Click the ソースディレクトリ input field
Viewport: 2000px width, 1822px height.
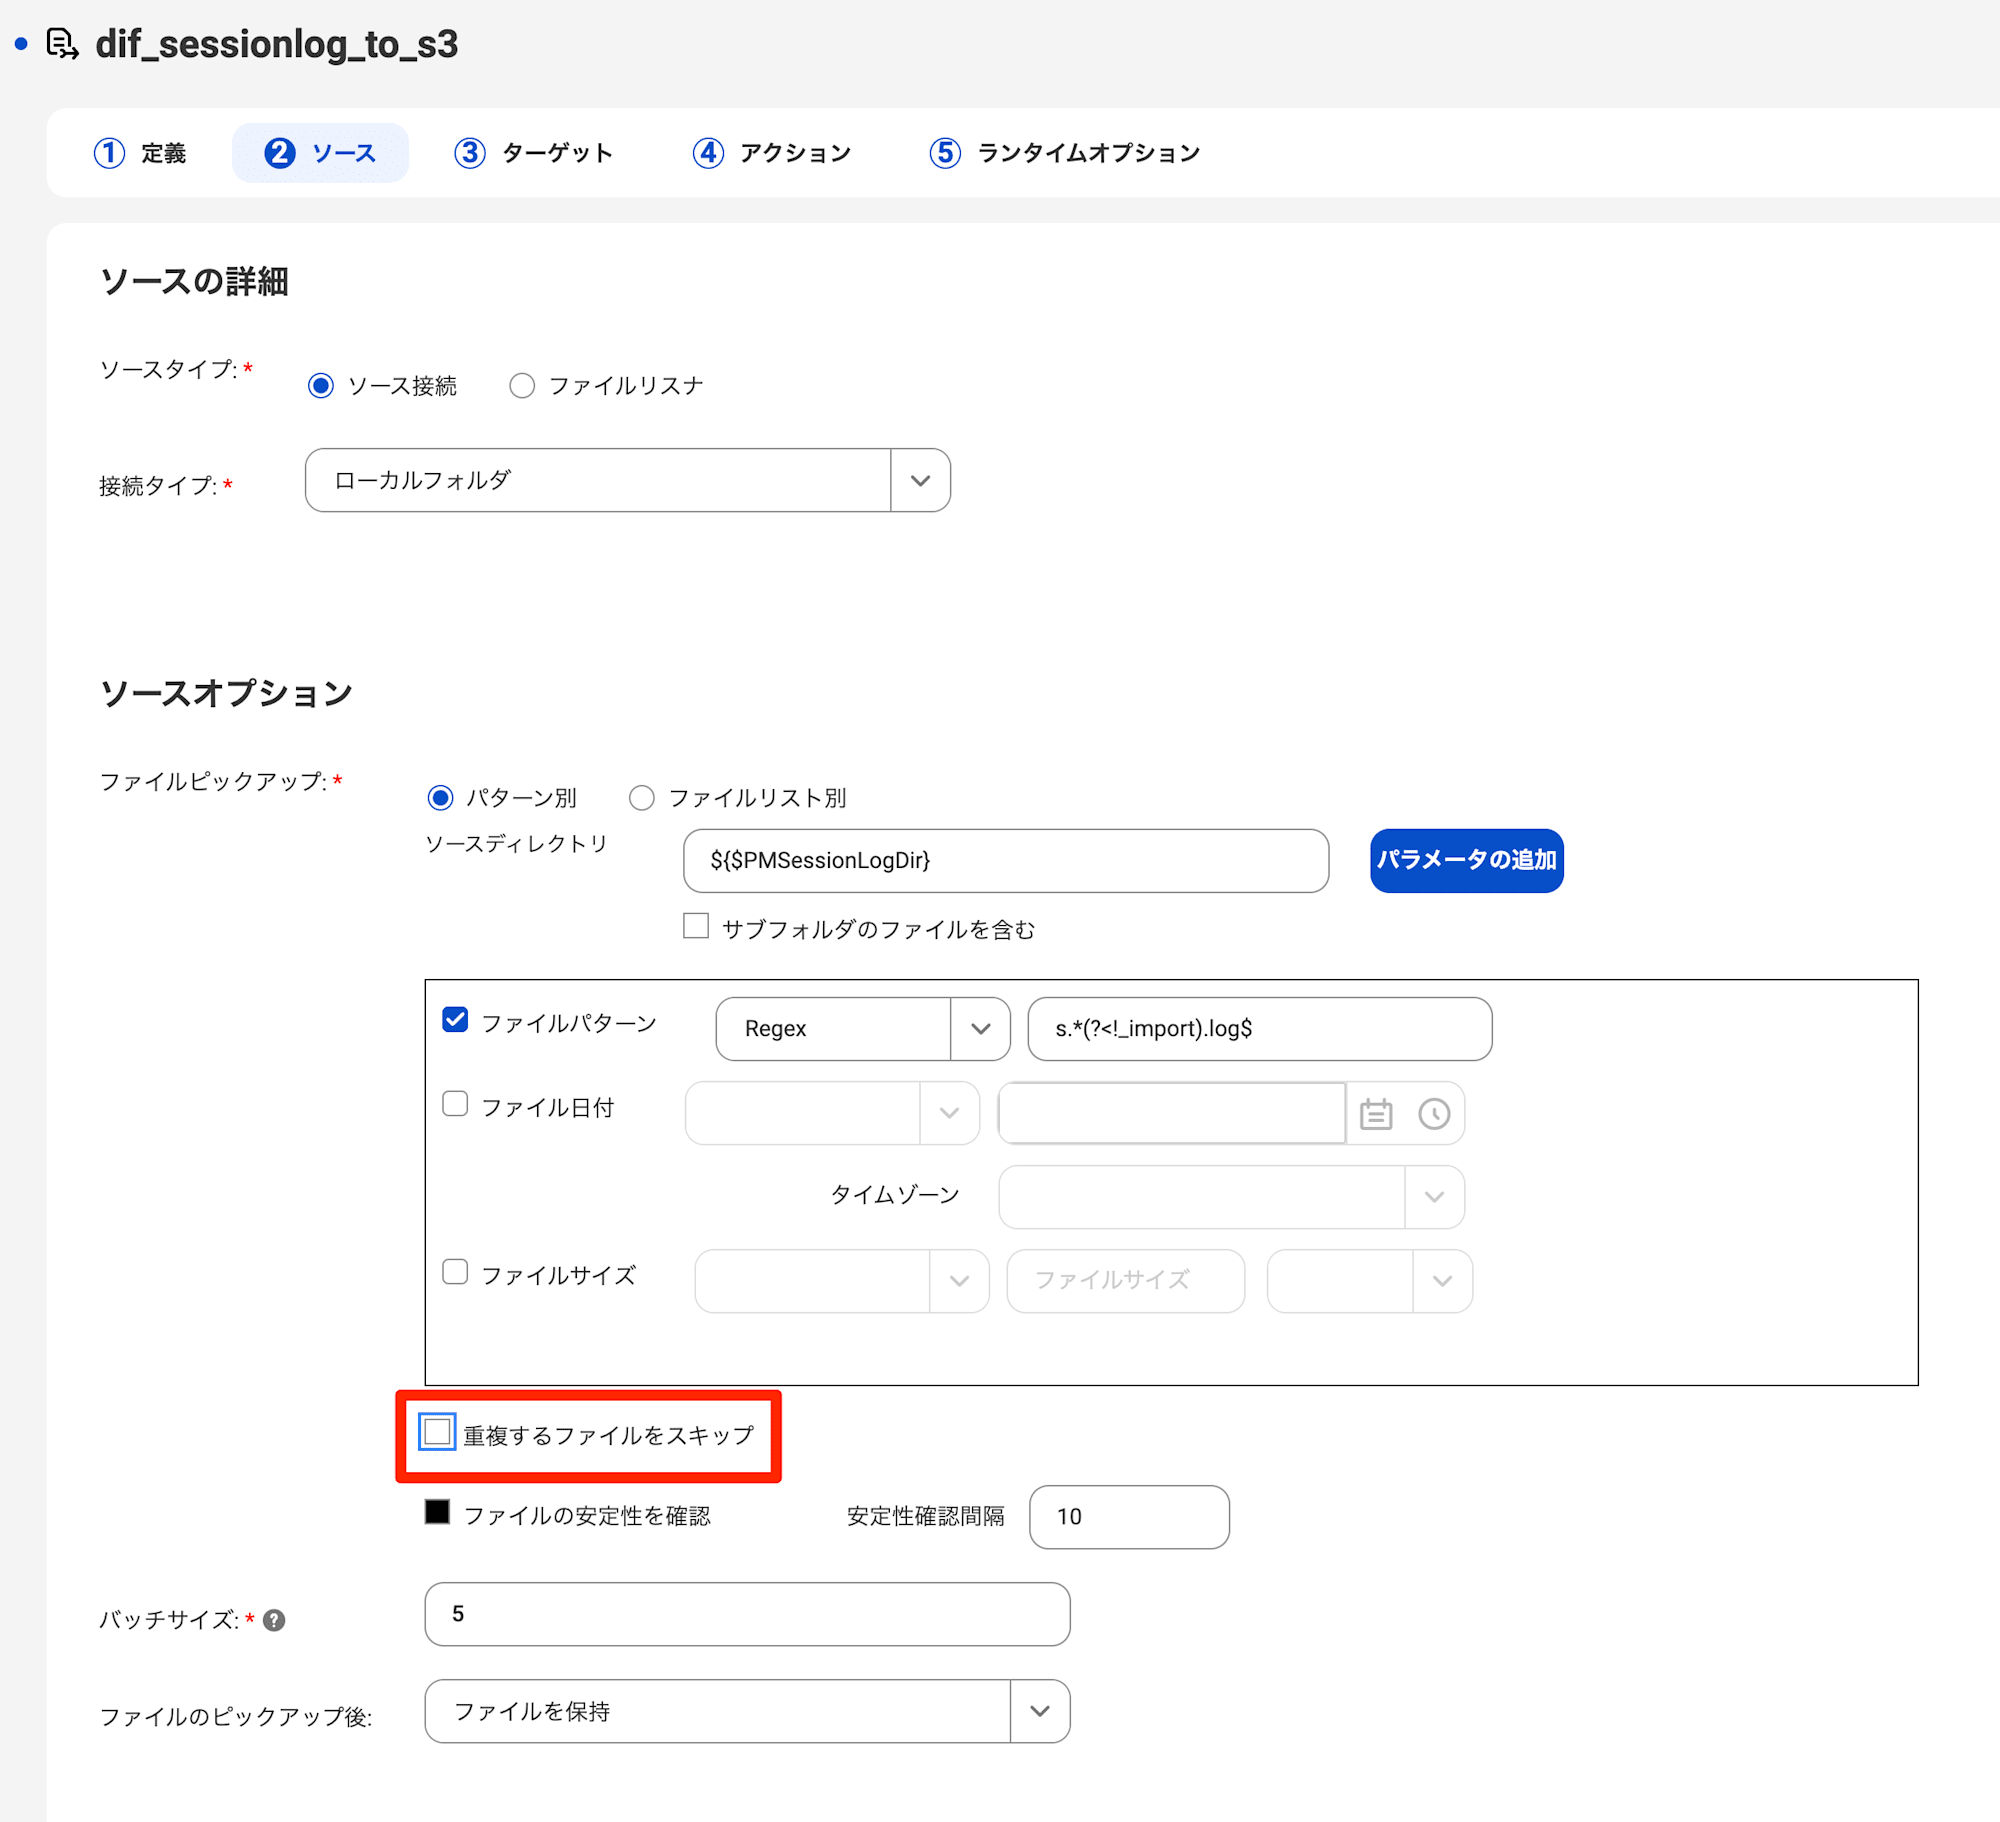point(1006,861)
